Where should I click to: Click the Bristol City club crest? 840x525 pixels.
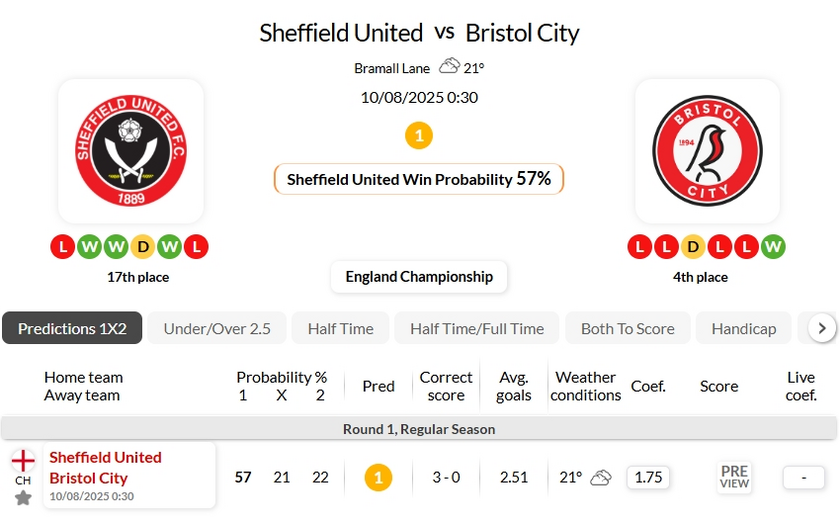[707, 150]
